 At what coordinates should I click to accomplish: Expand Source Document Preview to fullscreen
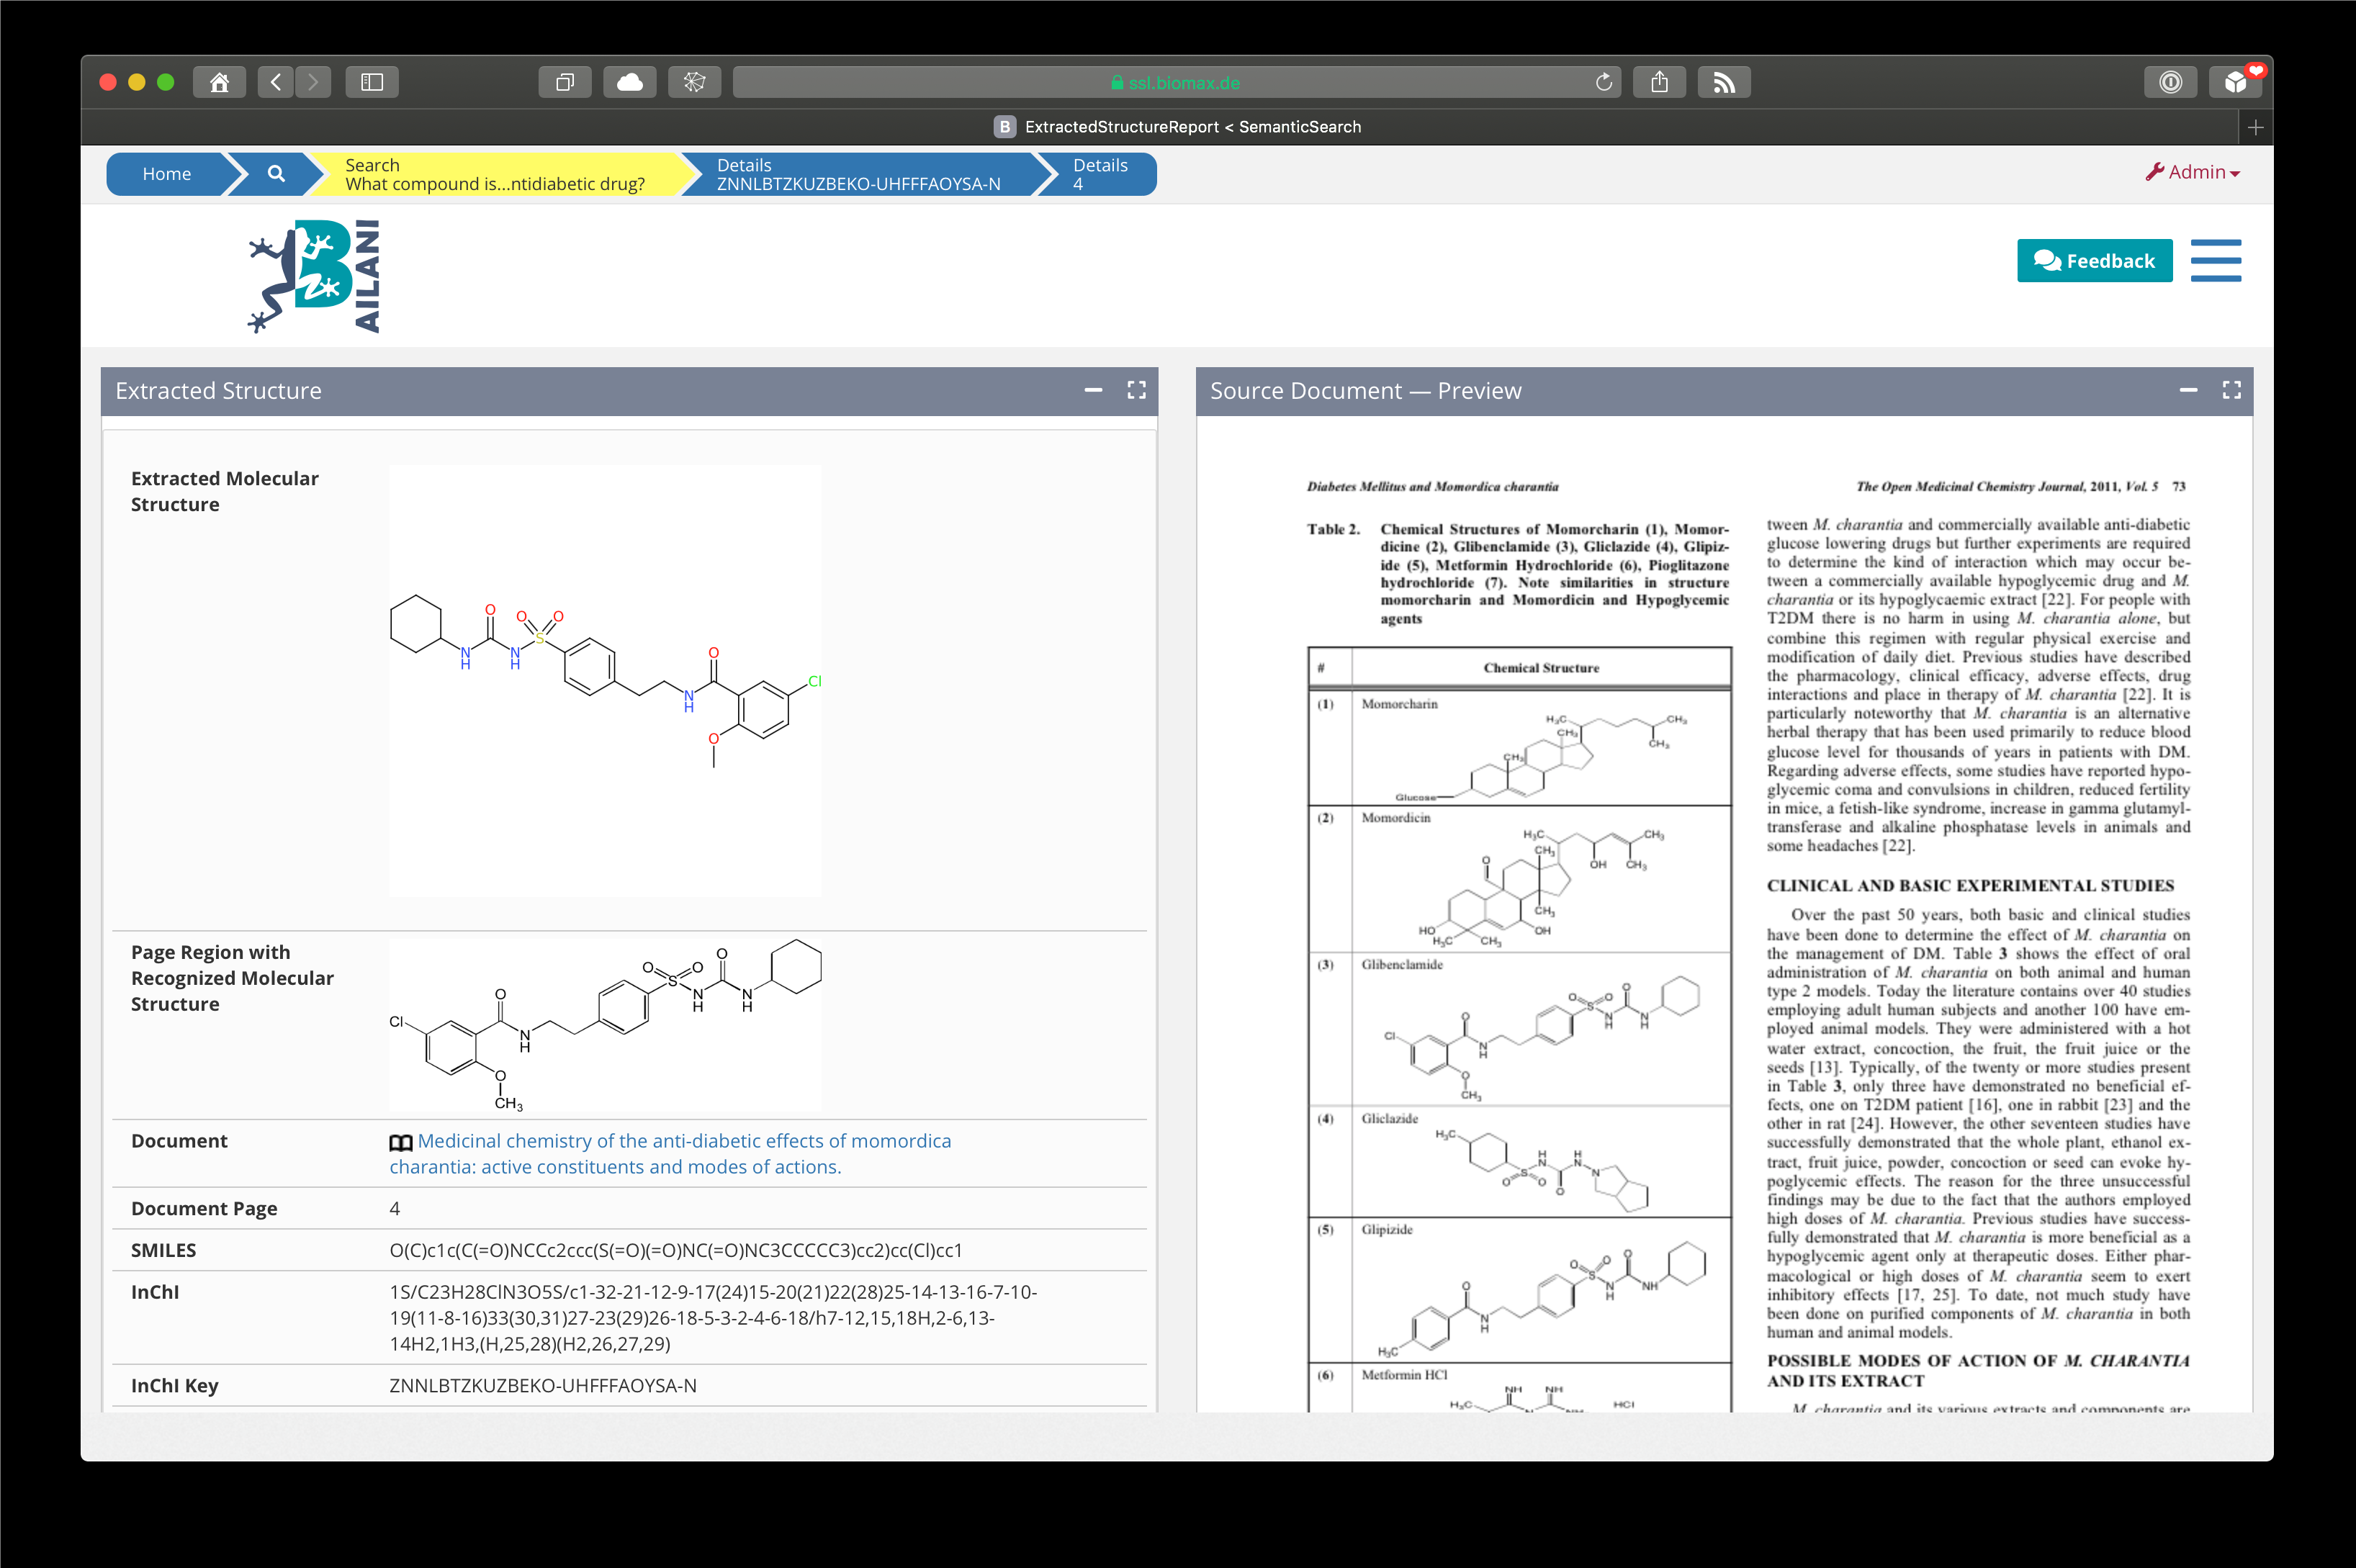(2231, 390)
